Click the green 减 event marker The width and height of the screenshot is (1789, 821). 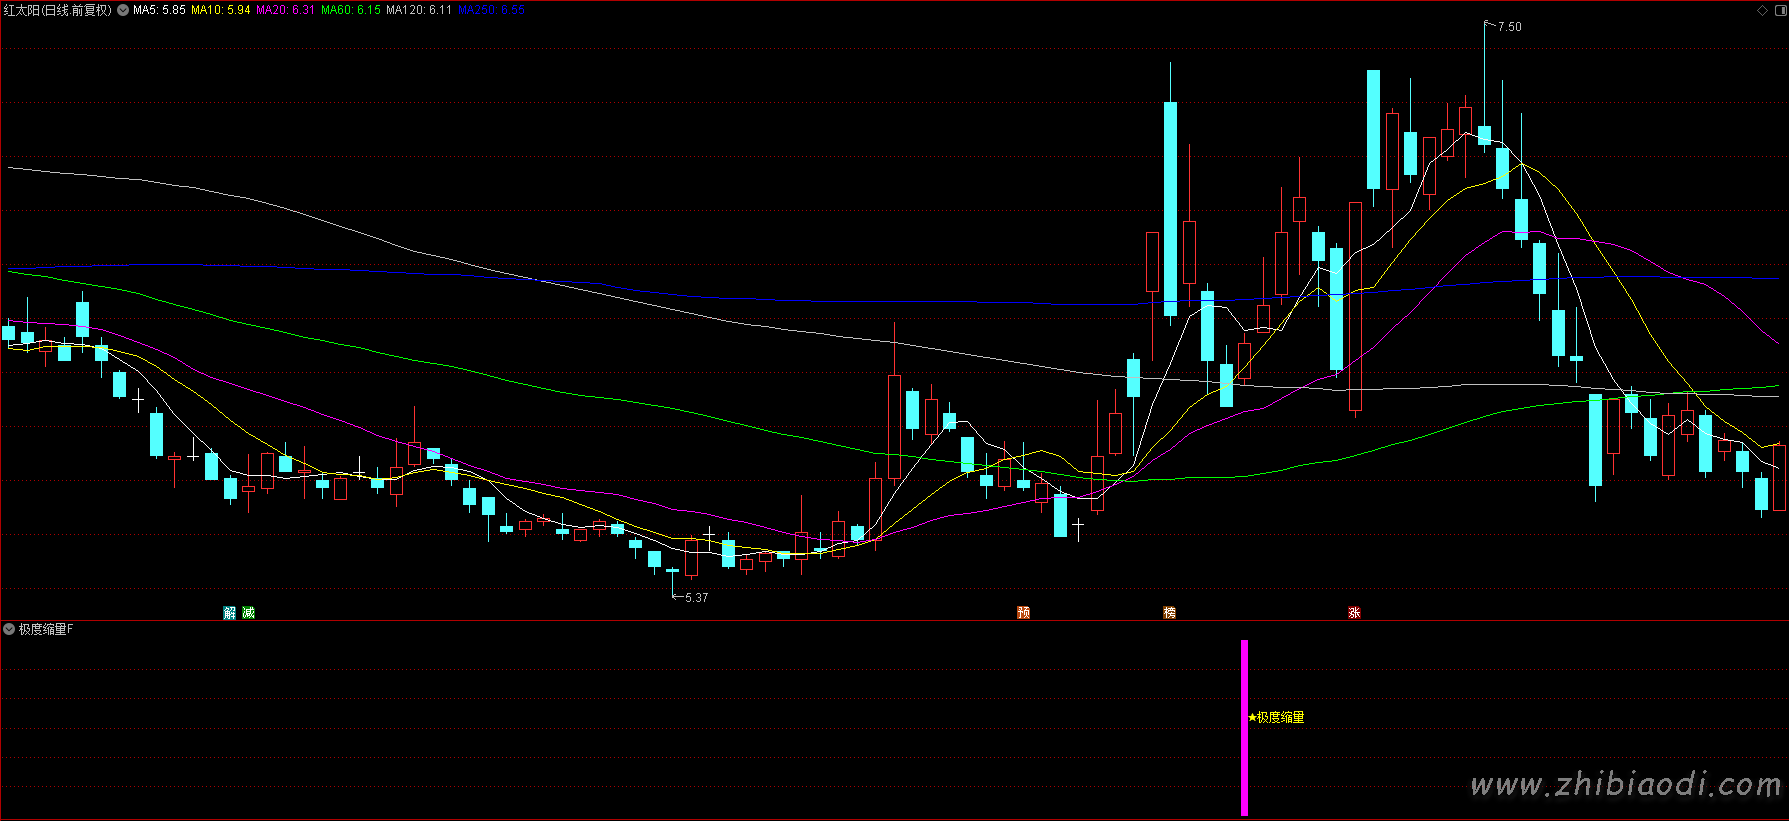(249, 612)
